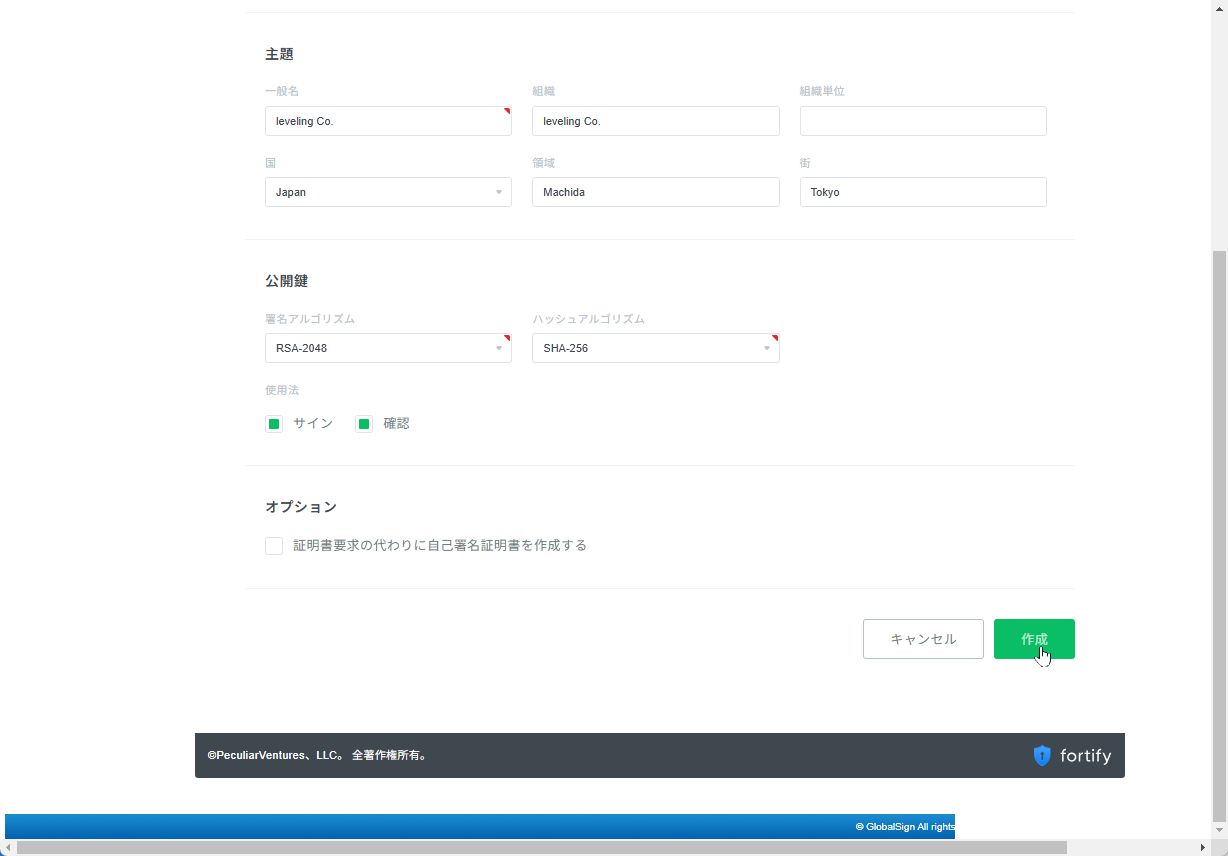Click the 一般名 field containing leveling Co.

point(388,121)
